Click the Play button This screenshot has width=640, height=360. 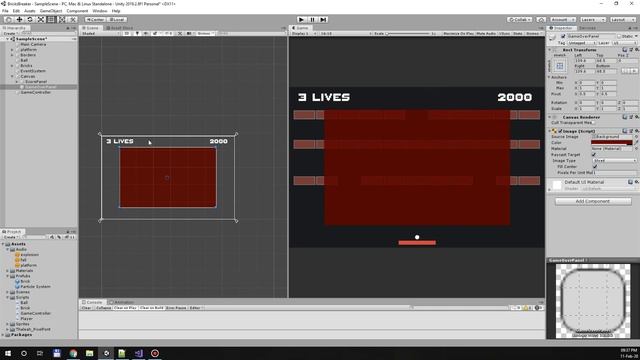[x=301, y=20]
